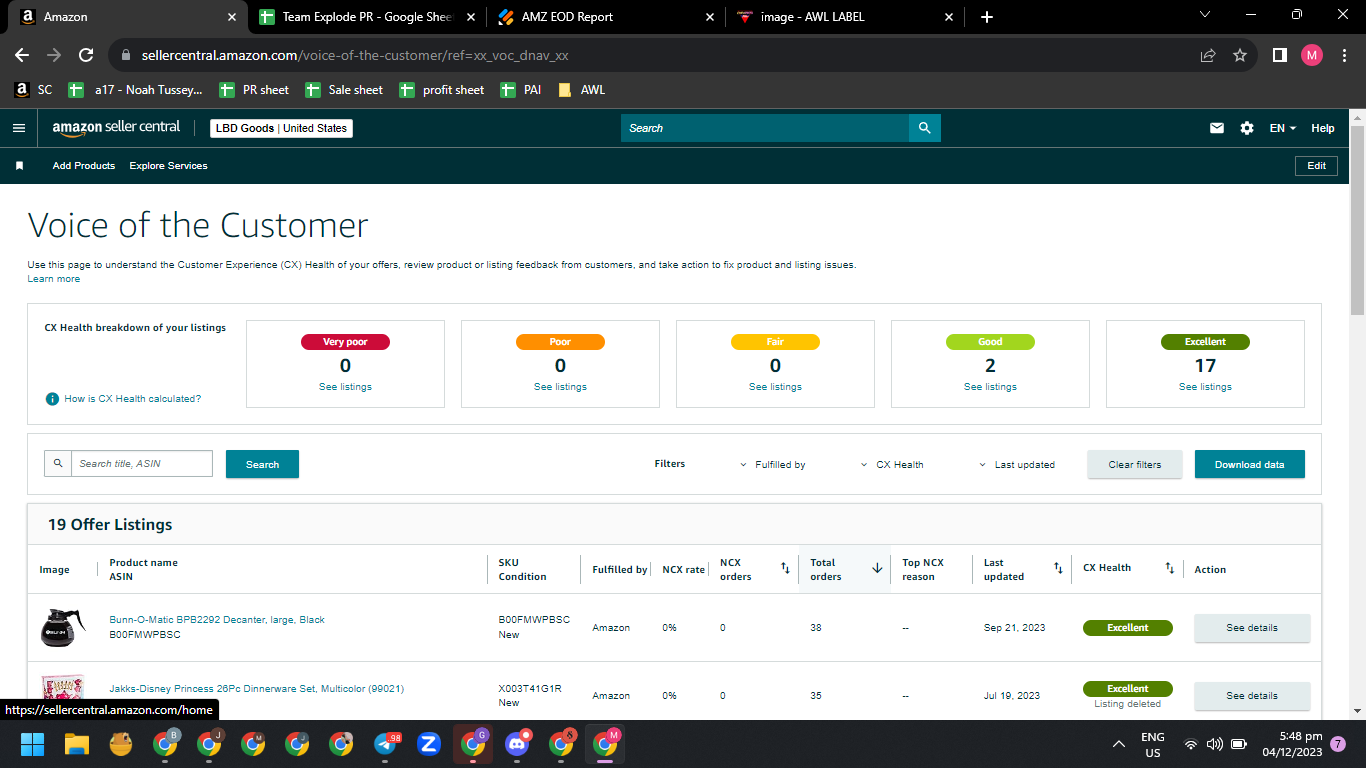
Task: Click the bookmark flag icon beside Add Products
Action: coord(19,166)
